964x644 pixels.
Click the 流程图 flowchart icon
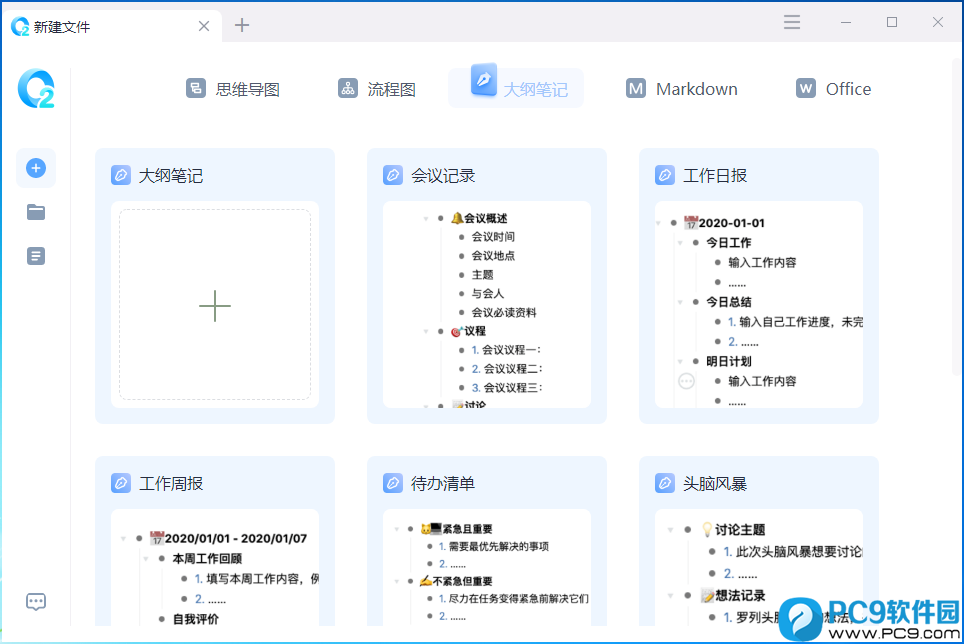(x=348, y=88)
